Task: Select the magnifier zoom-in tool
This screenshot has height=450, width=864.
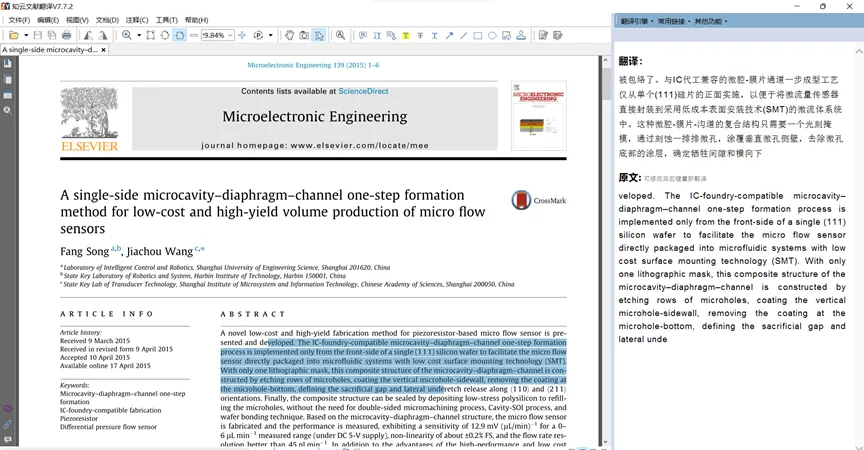Action: (127, 35)
